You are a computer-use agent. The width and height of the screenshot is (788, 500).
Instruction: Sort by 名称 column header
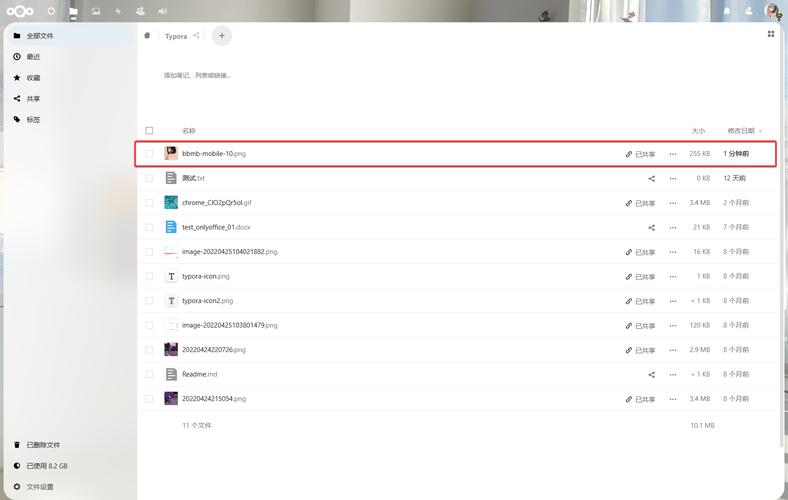coord(188,131)
